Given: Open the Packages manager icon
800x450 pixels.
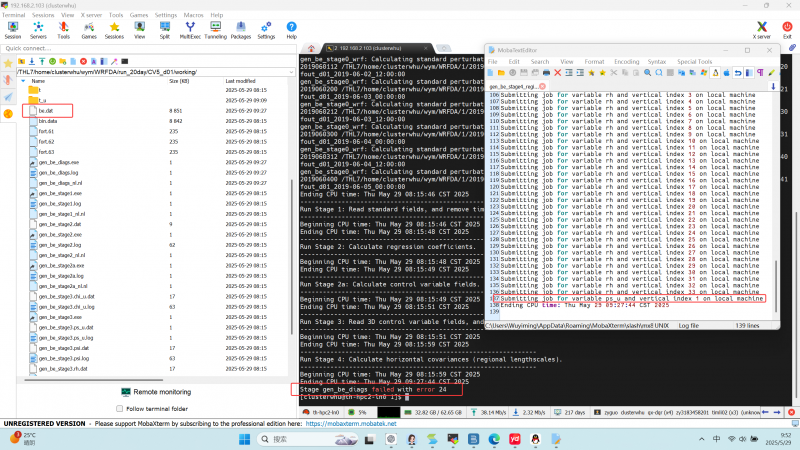Looking at the screenshot, I should 240,29.
